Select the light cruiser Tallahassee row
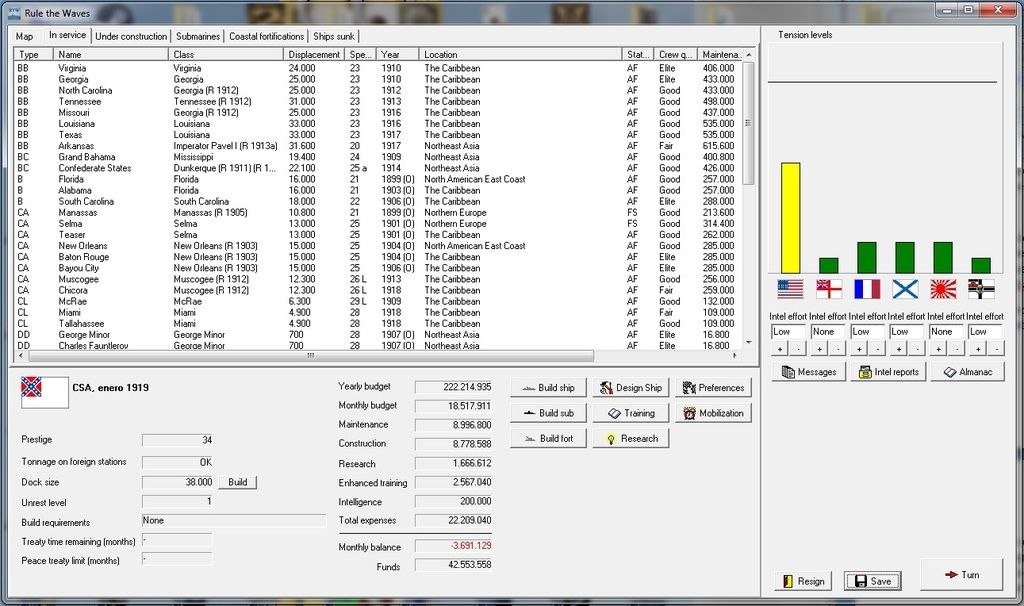Screen dimensions: 1024x606 (377, 323)
